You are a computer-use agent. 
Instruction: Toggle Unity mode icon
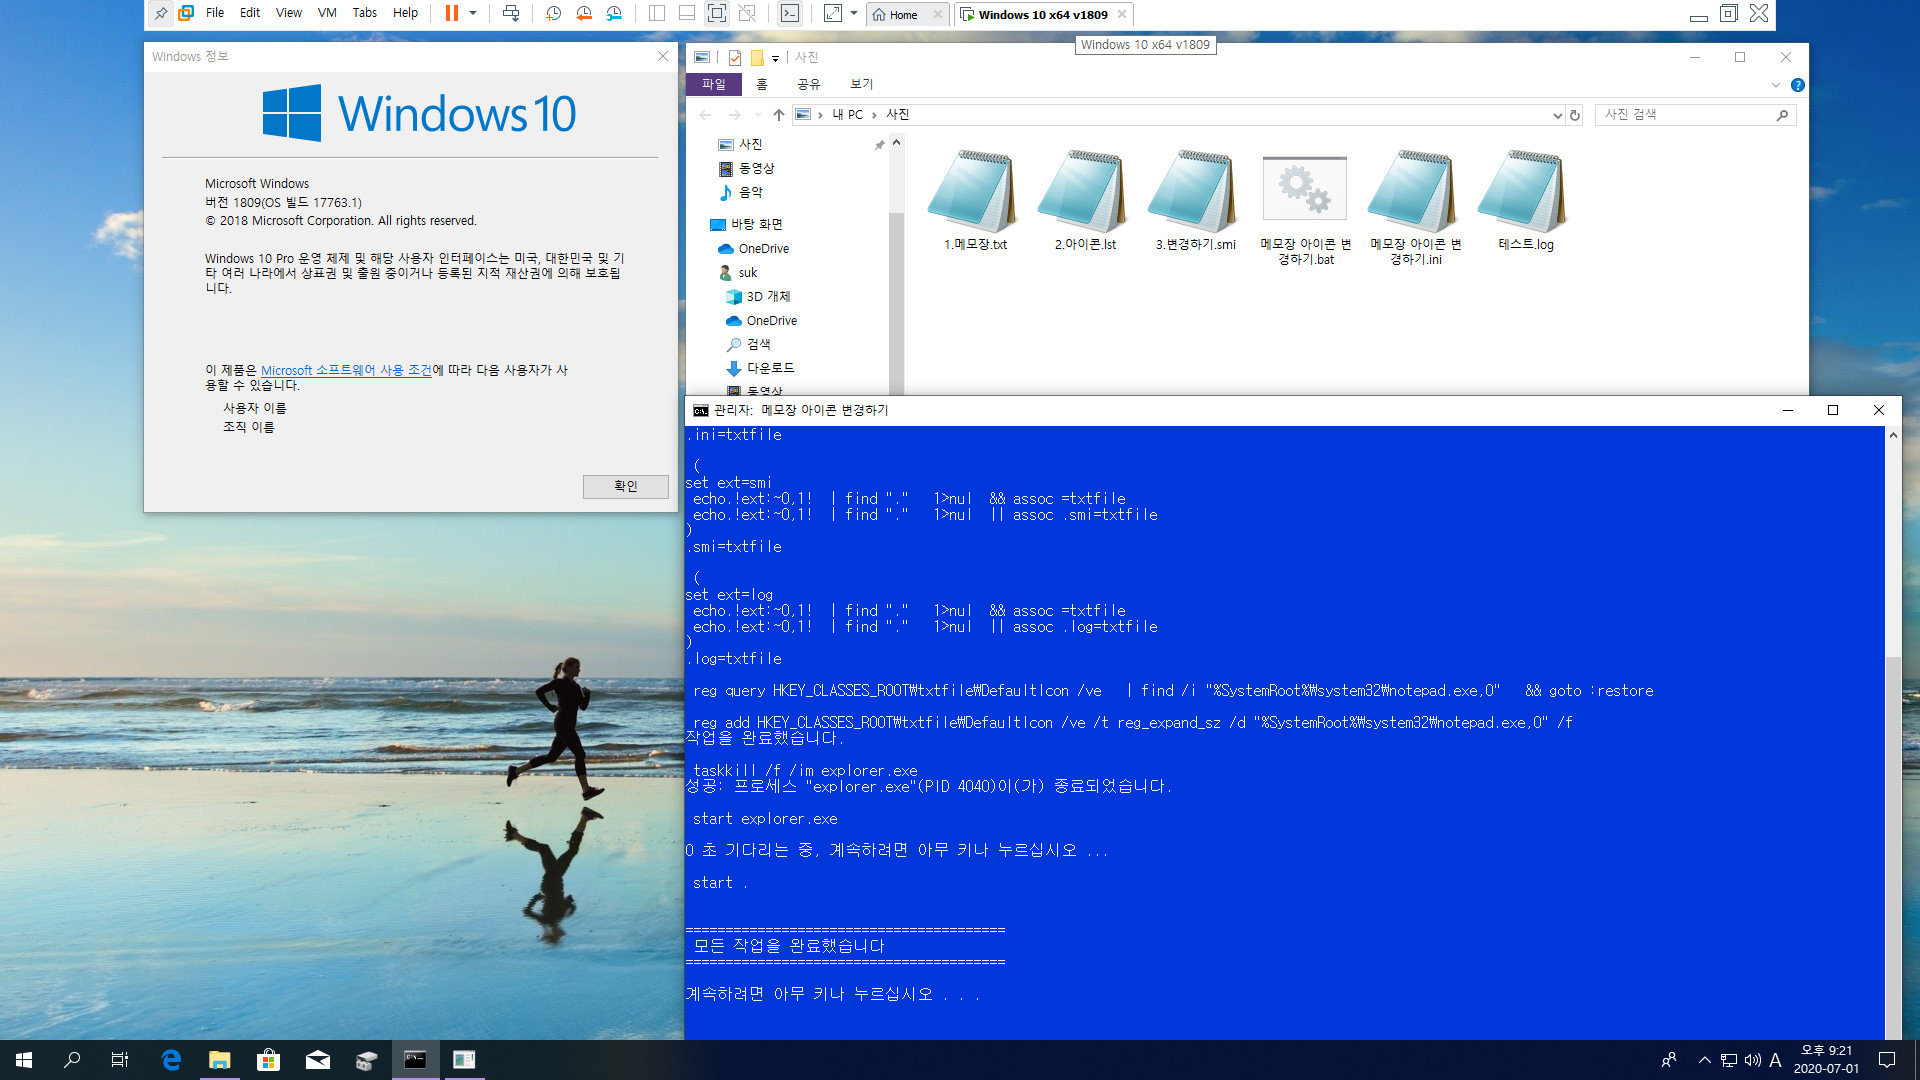(747, 13)
